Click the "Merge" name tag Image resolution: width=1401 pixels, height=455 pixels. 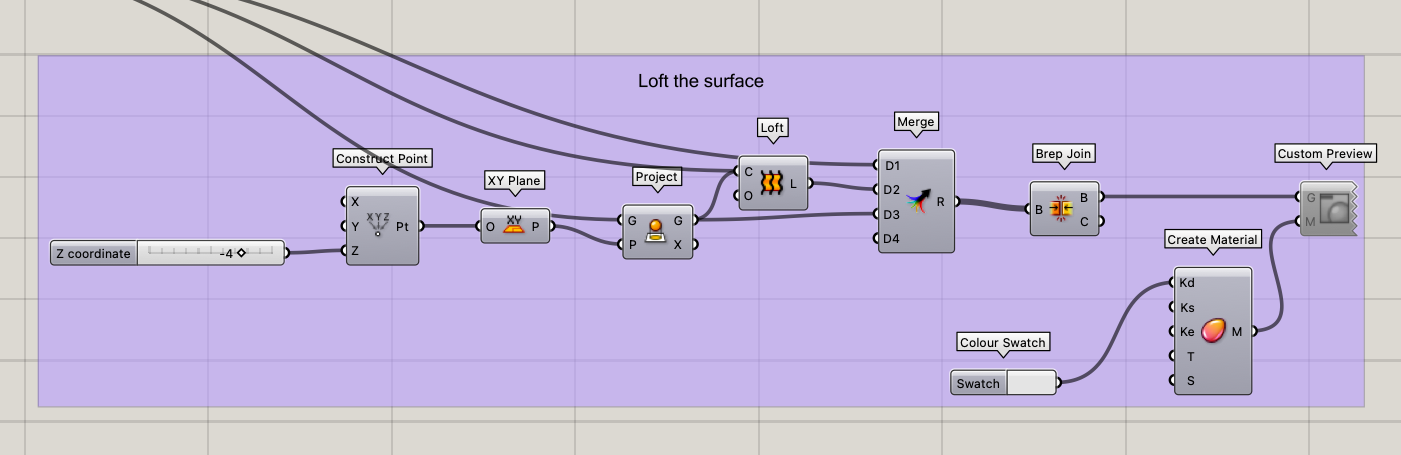pos(915,122)
